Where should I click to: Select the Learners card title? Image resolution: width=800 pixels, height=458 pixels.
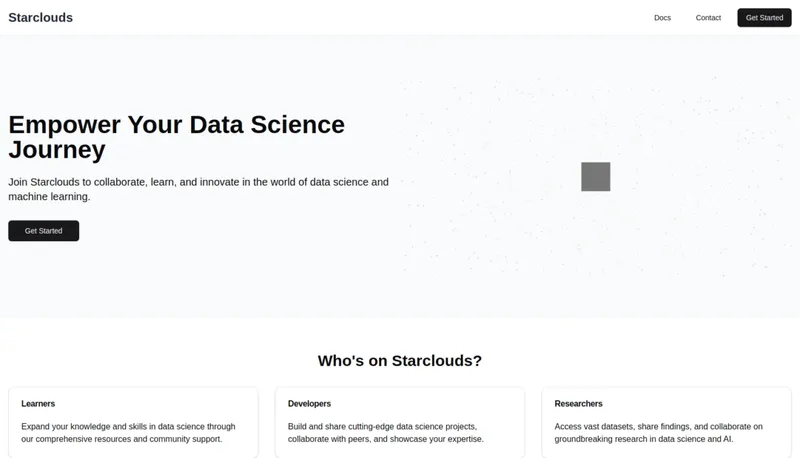[38, 404]
